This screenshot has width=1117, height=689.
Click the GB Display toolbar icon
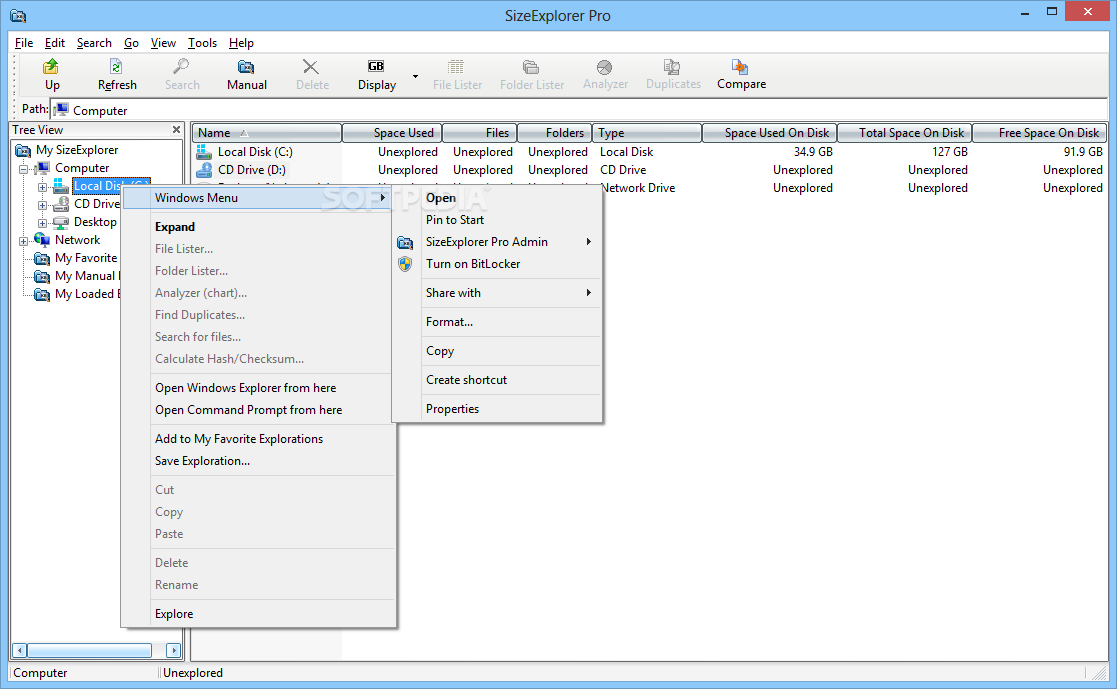click(x=376, y=66)
